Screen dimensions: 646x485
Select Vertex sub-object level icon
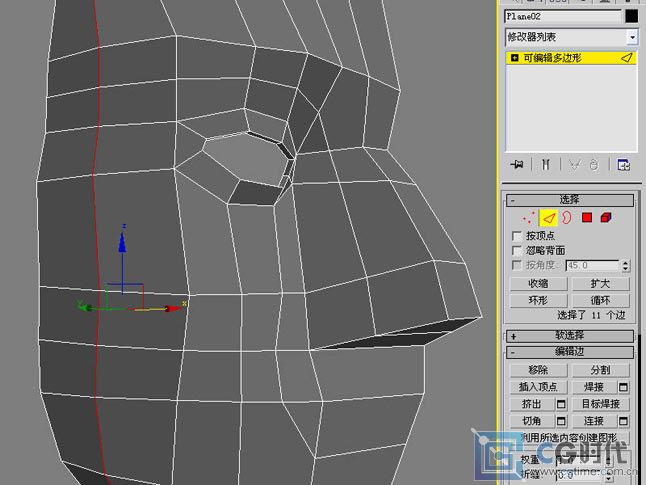point(530,217)
